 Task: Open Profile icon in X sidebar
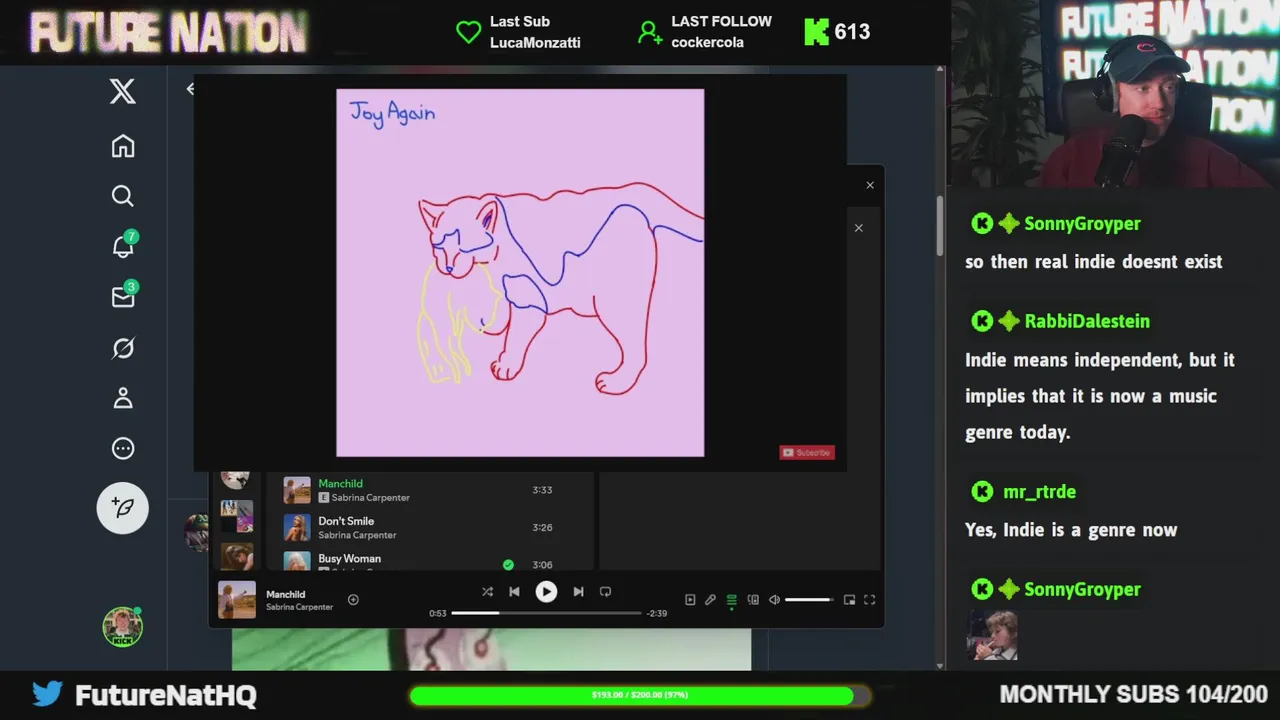click(122, 398)
